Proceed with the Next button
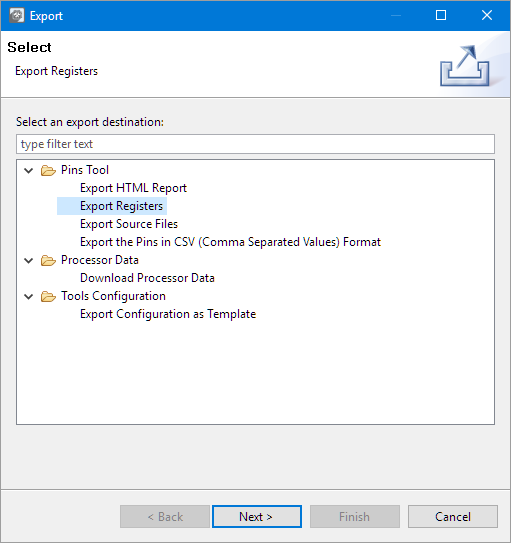This screenshot has width=511, height=543. coord(257,517)
